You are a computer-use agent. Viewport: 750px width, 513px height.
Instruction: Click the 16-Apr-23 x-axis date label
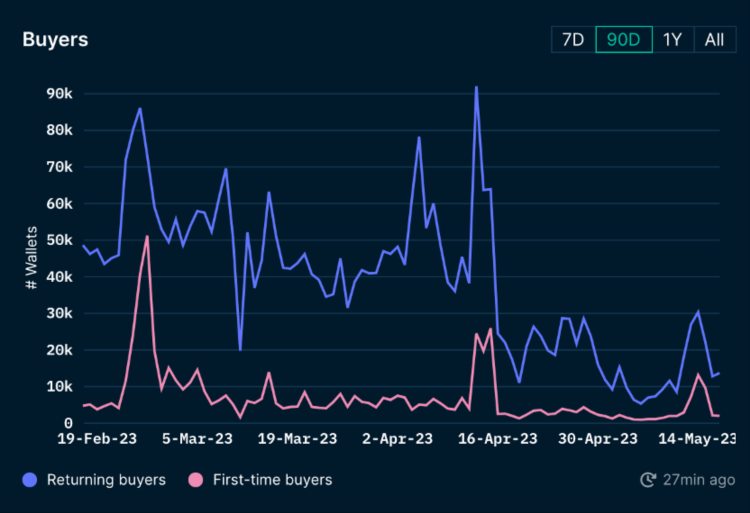[497, 439]
